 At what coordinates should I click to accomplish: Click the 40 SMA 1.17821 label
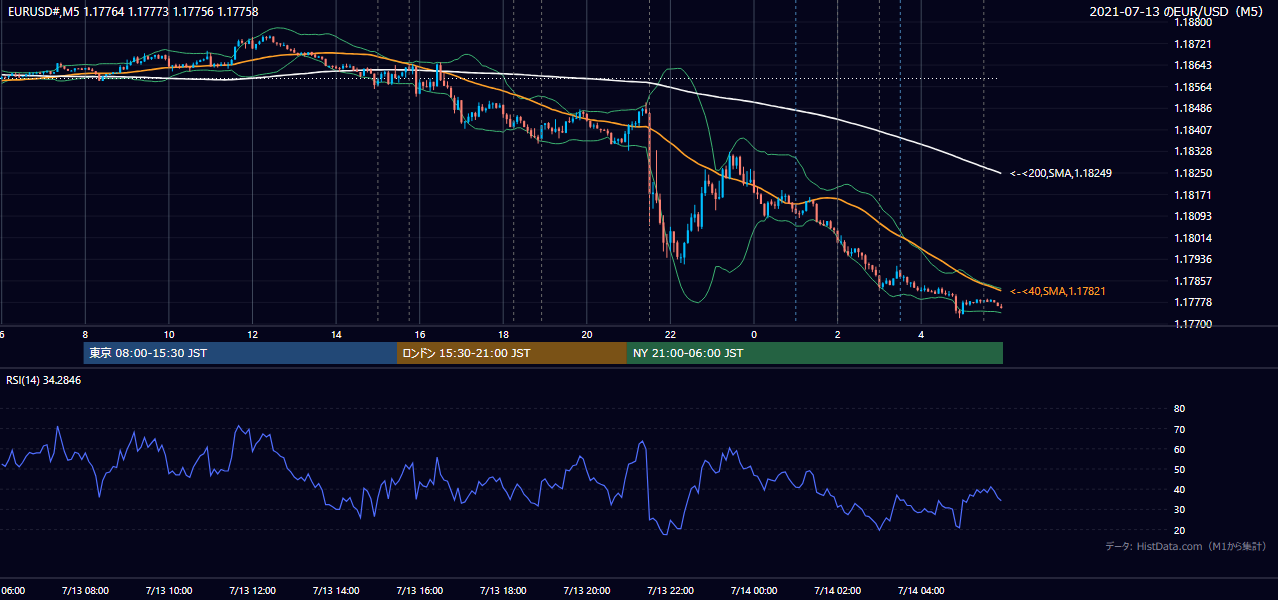click(x=1058, y=291)
